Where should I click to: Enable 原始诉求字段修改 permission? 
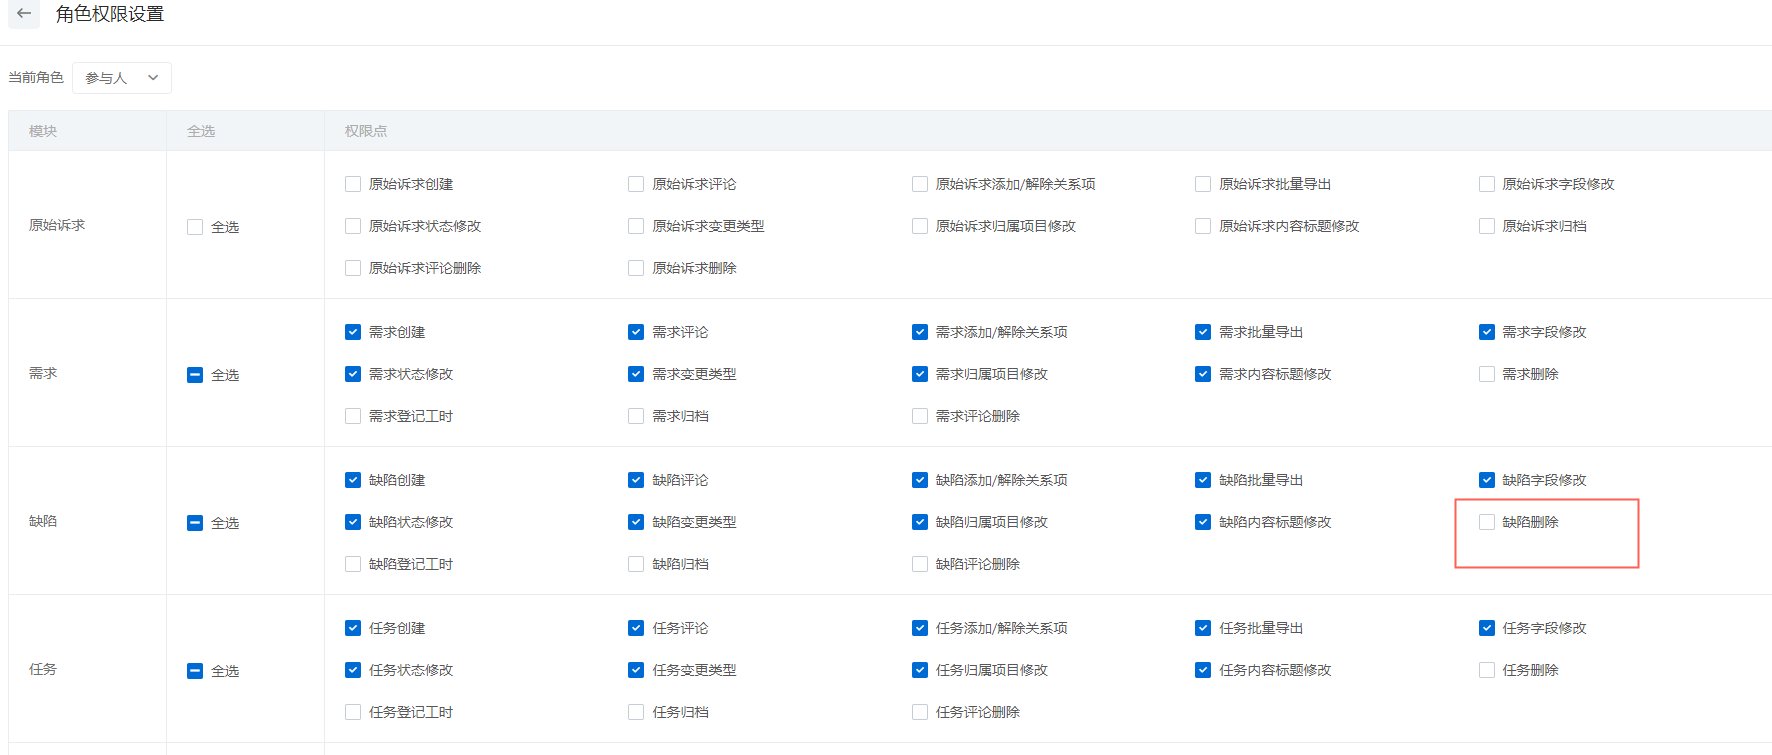(x=1487, y=184)
